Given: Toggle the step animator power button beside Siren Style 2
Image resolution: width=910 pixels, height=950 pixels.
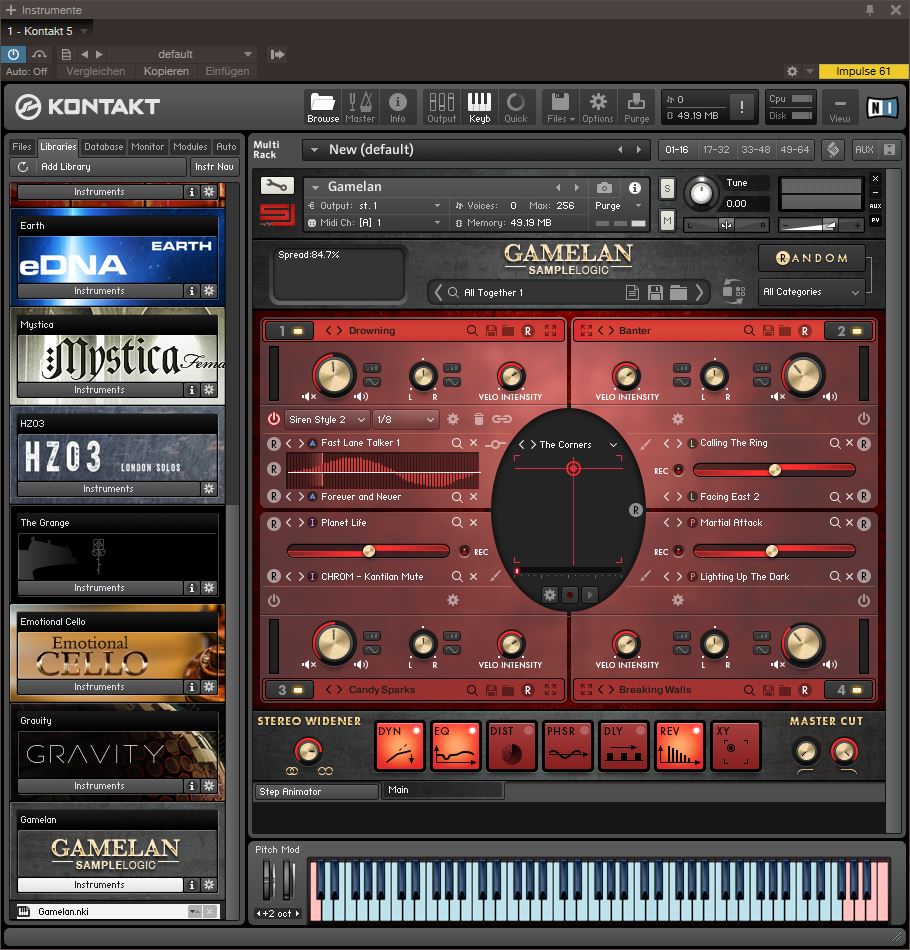Looking at the screenshot, I should coord(274,419).
